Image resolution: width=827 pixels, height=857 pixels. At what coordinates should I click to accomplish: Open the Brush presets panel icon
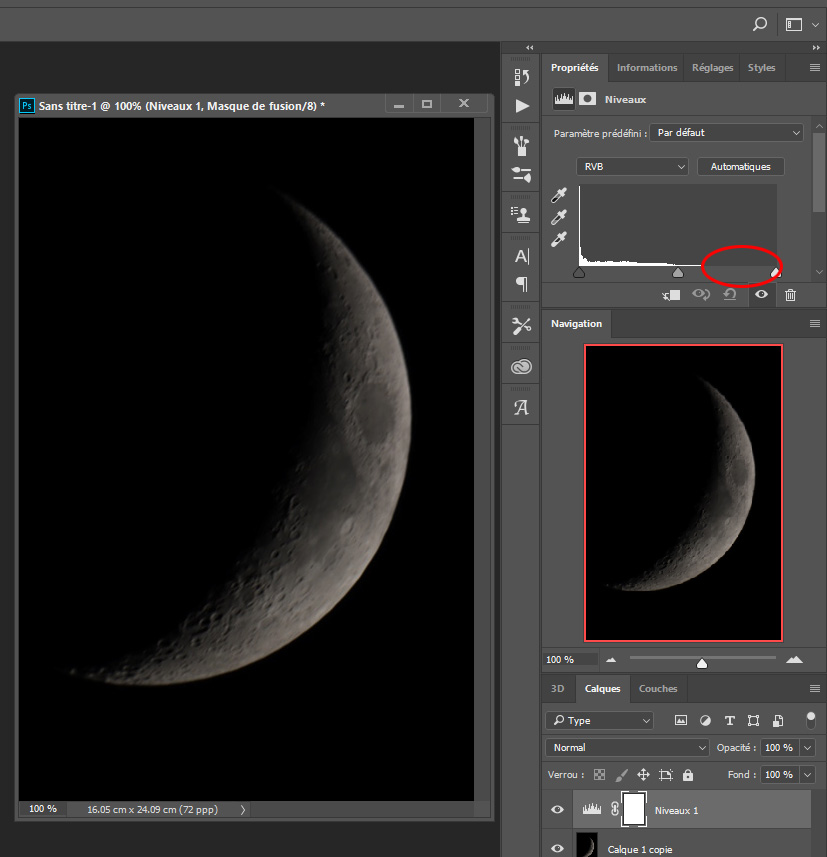pyautogui.click(x=521, y=145)
